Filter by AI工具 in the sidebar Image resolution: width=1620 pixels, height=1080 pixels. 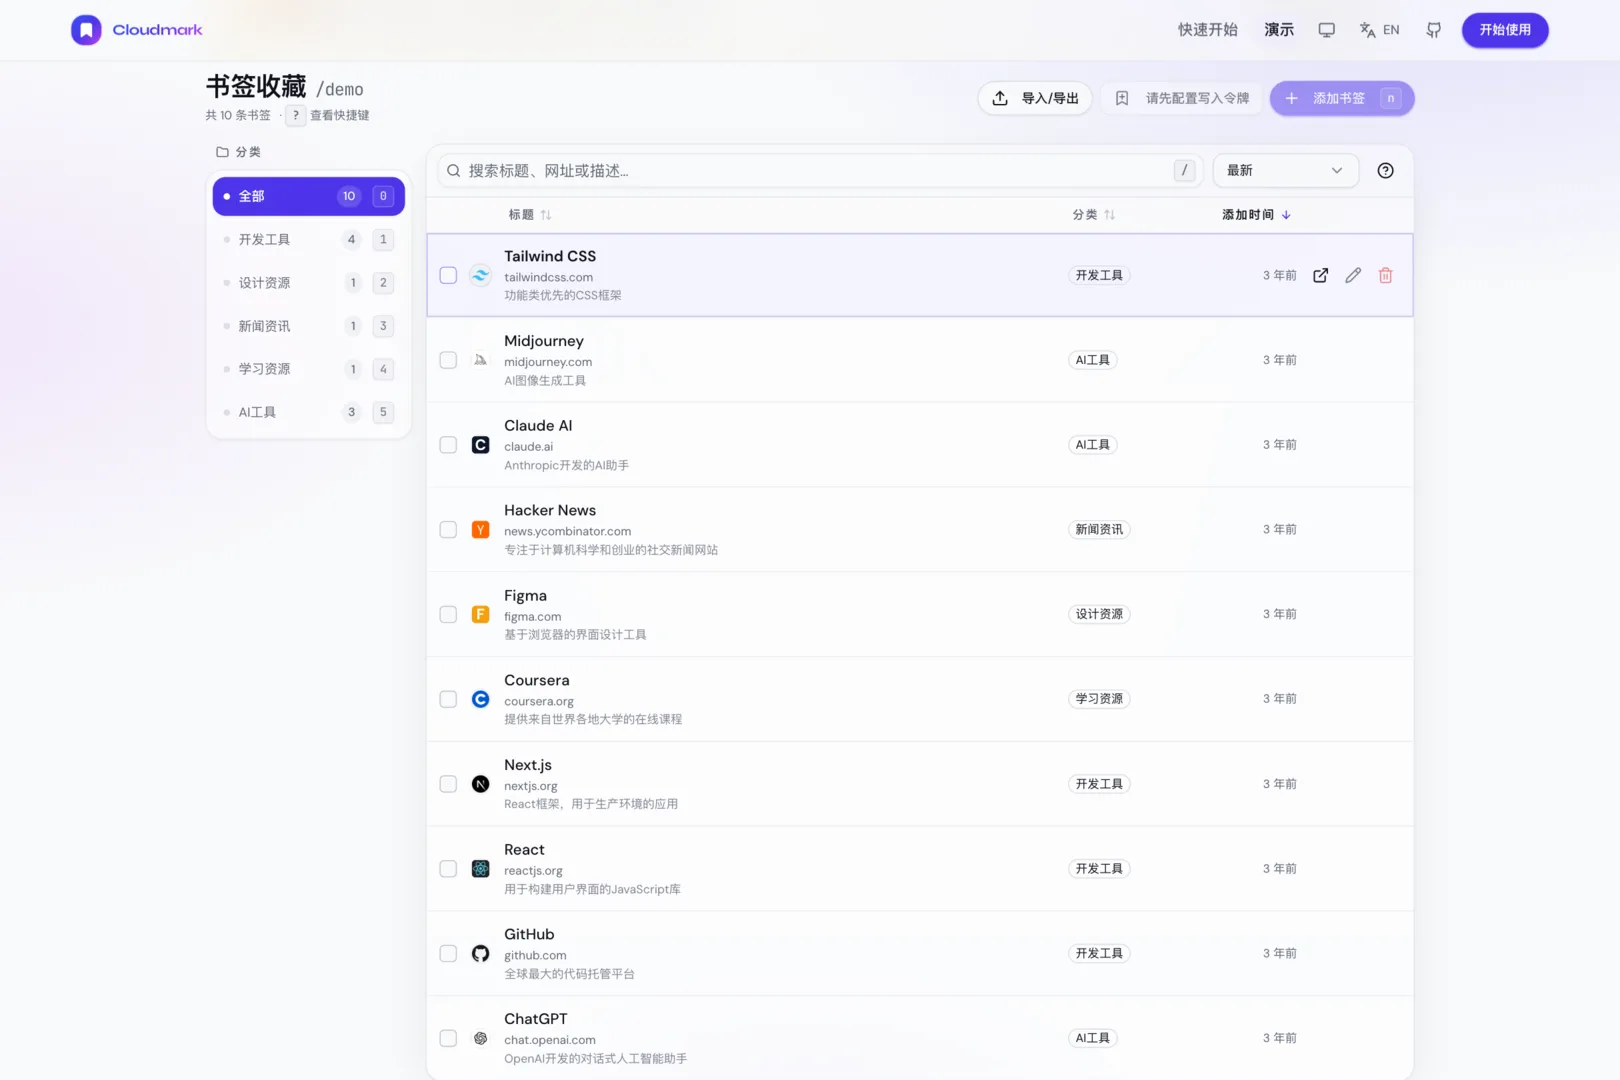[x=308, y=412]
